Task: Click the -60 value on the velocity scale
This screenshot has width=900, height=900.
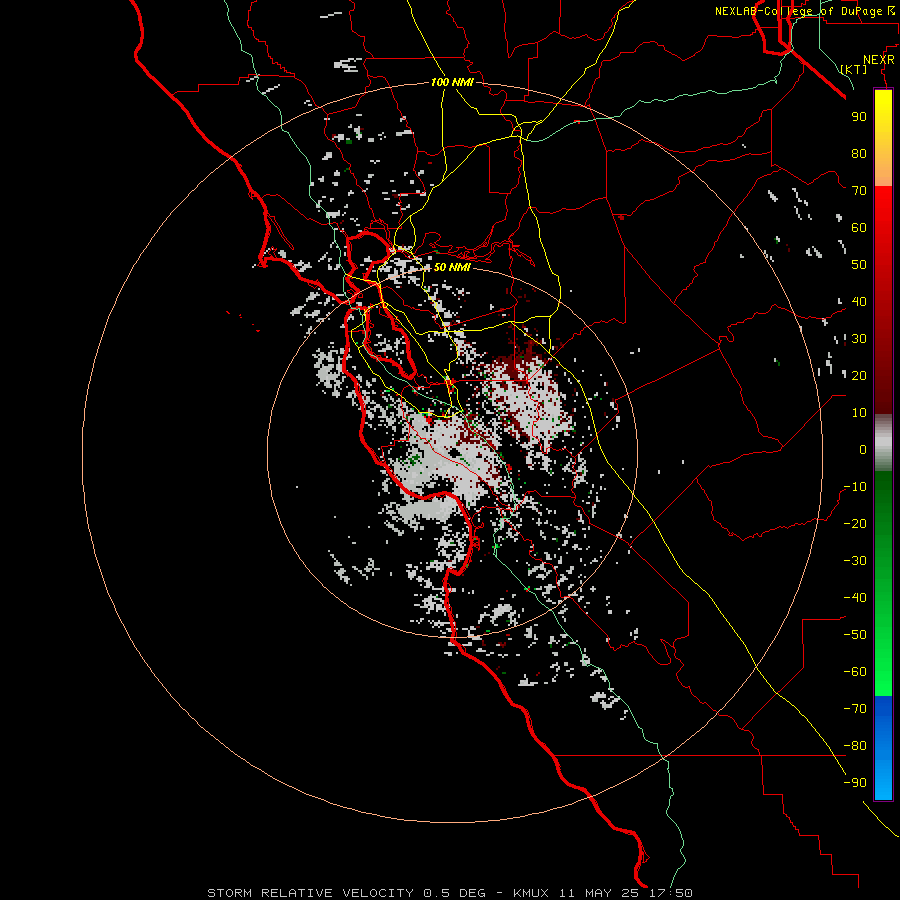Action: (x=855, y=672)
